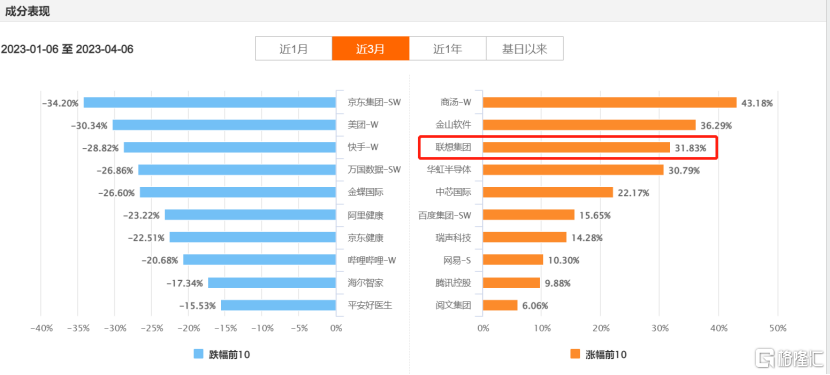The width and height of the screenshot is (830, 375).
Task: Click the 阿里健康 blue bar
Action: point(251,215)
